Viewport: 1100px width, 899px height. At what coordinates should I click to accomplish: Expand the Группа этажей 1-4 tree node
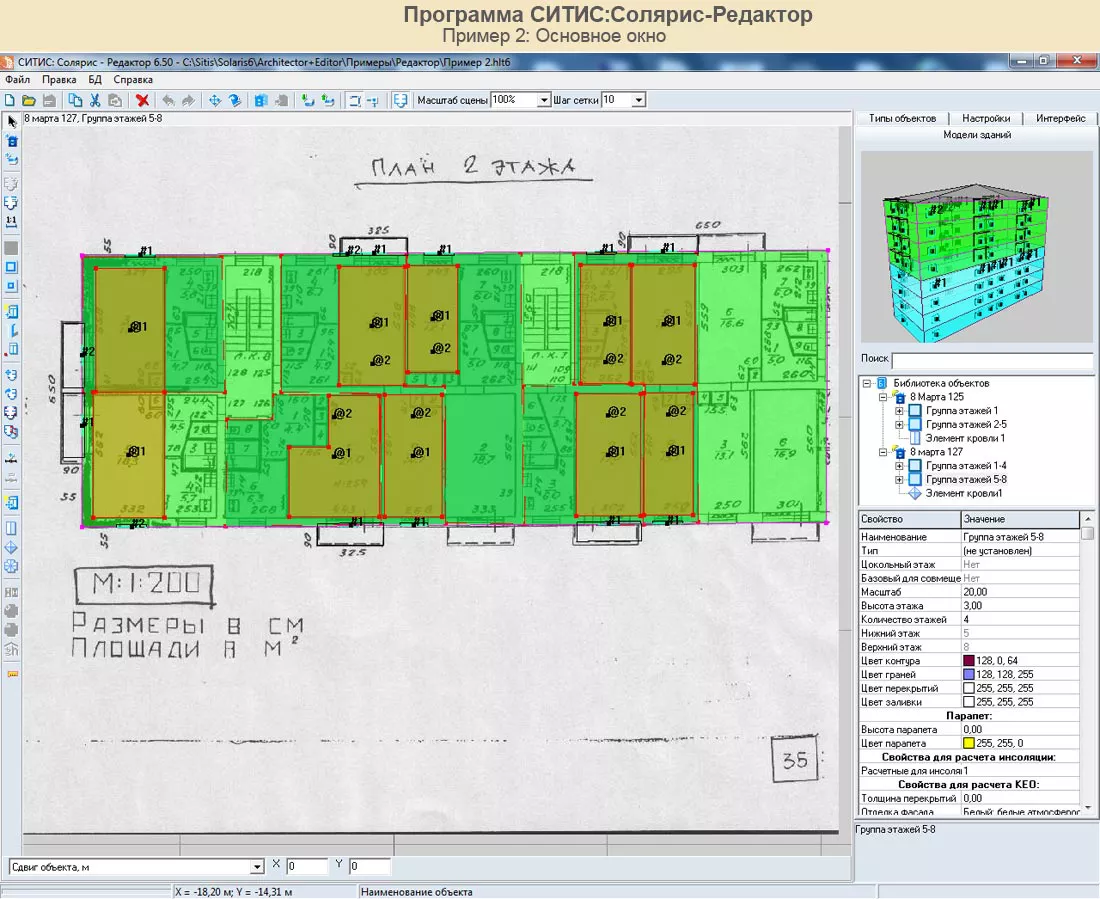coord(899,466)
